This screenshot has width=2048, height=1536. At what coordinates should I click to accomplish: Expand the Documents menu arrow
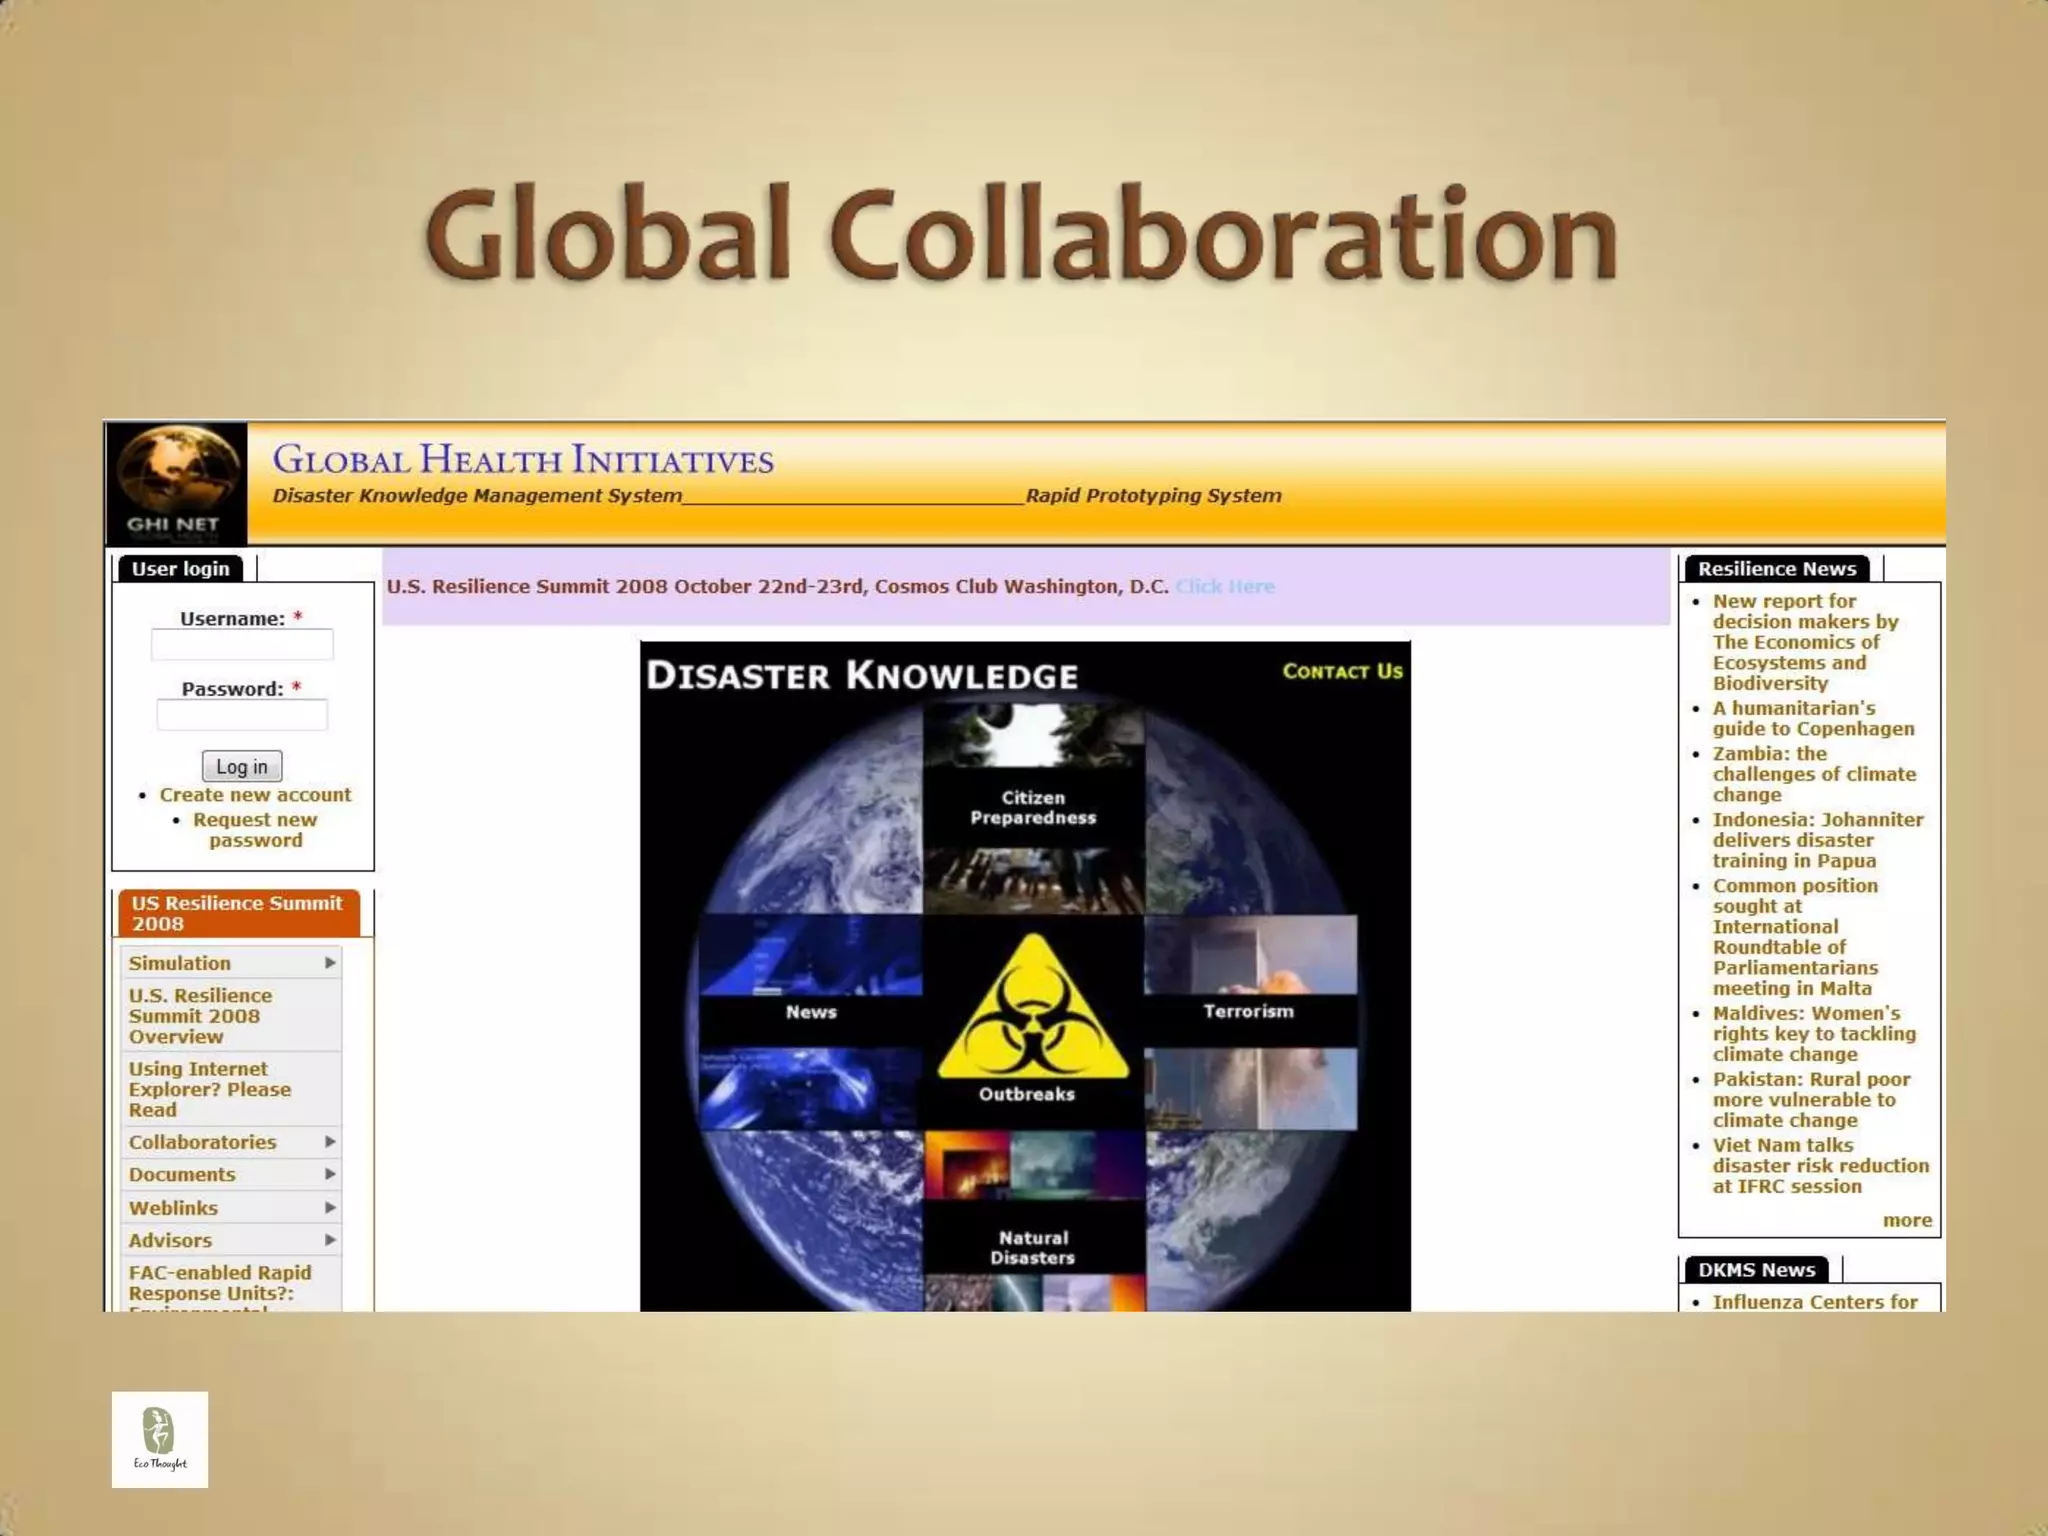pyautogui.click(x=330, y=1174)
